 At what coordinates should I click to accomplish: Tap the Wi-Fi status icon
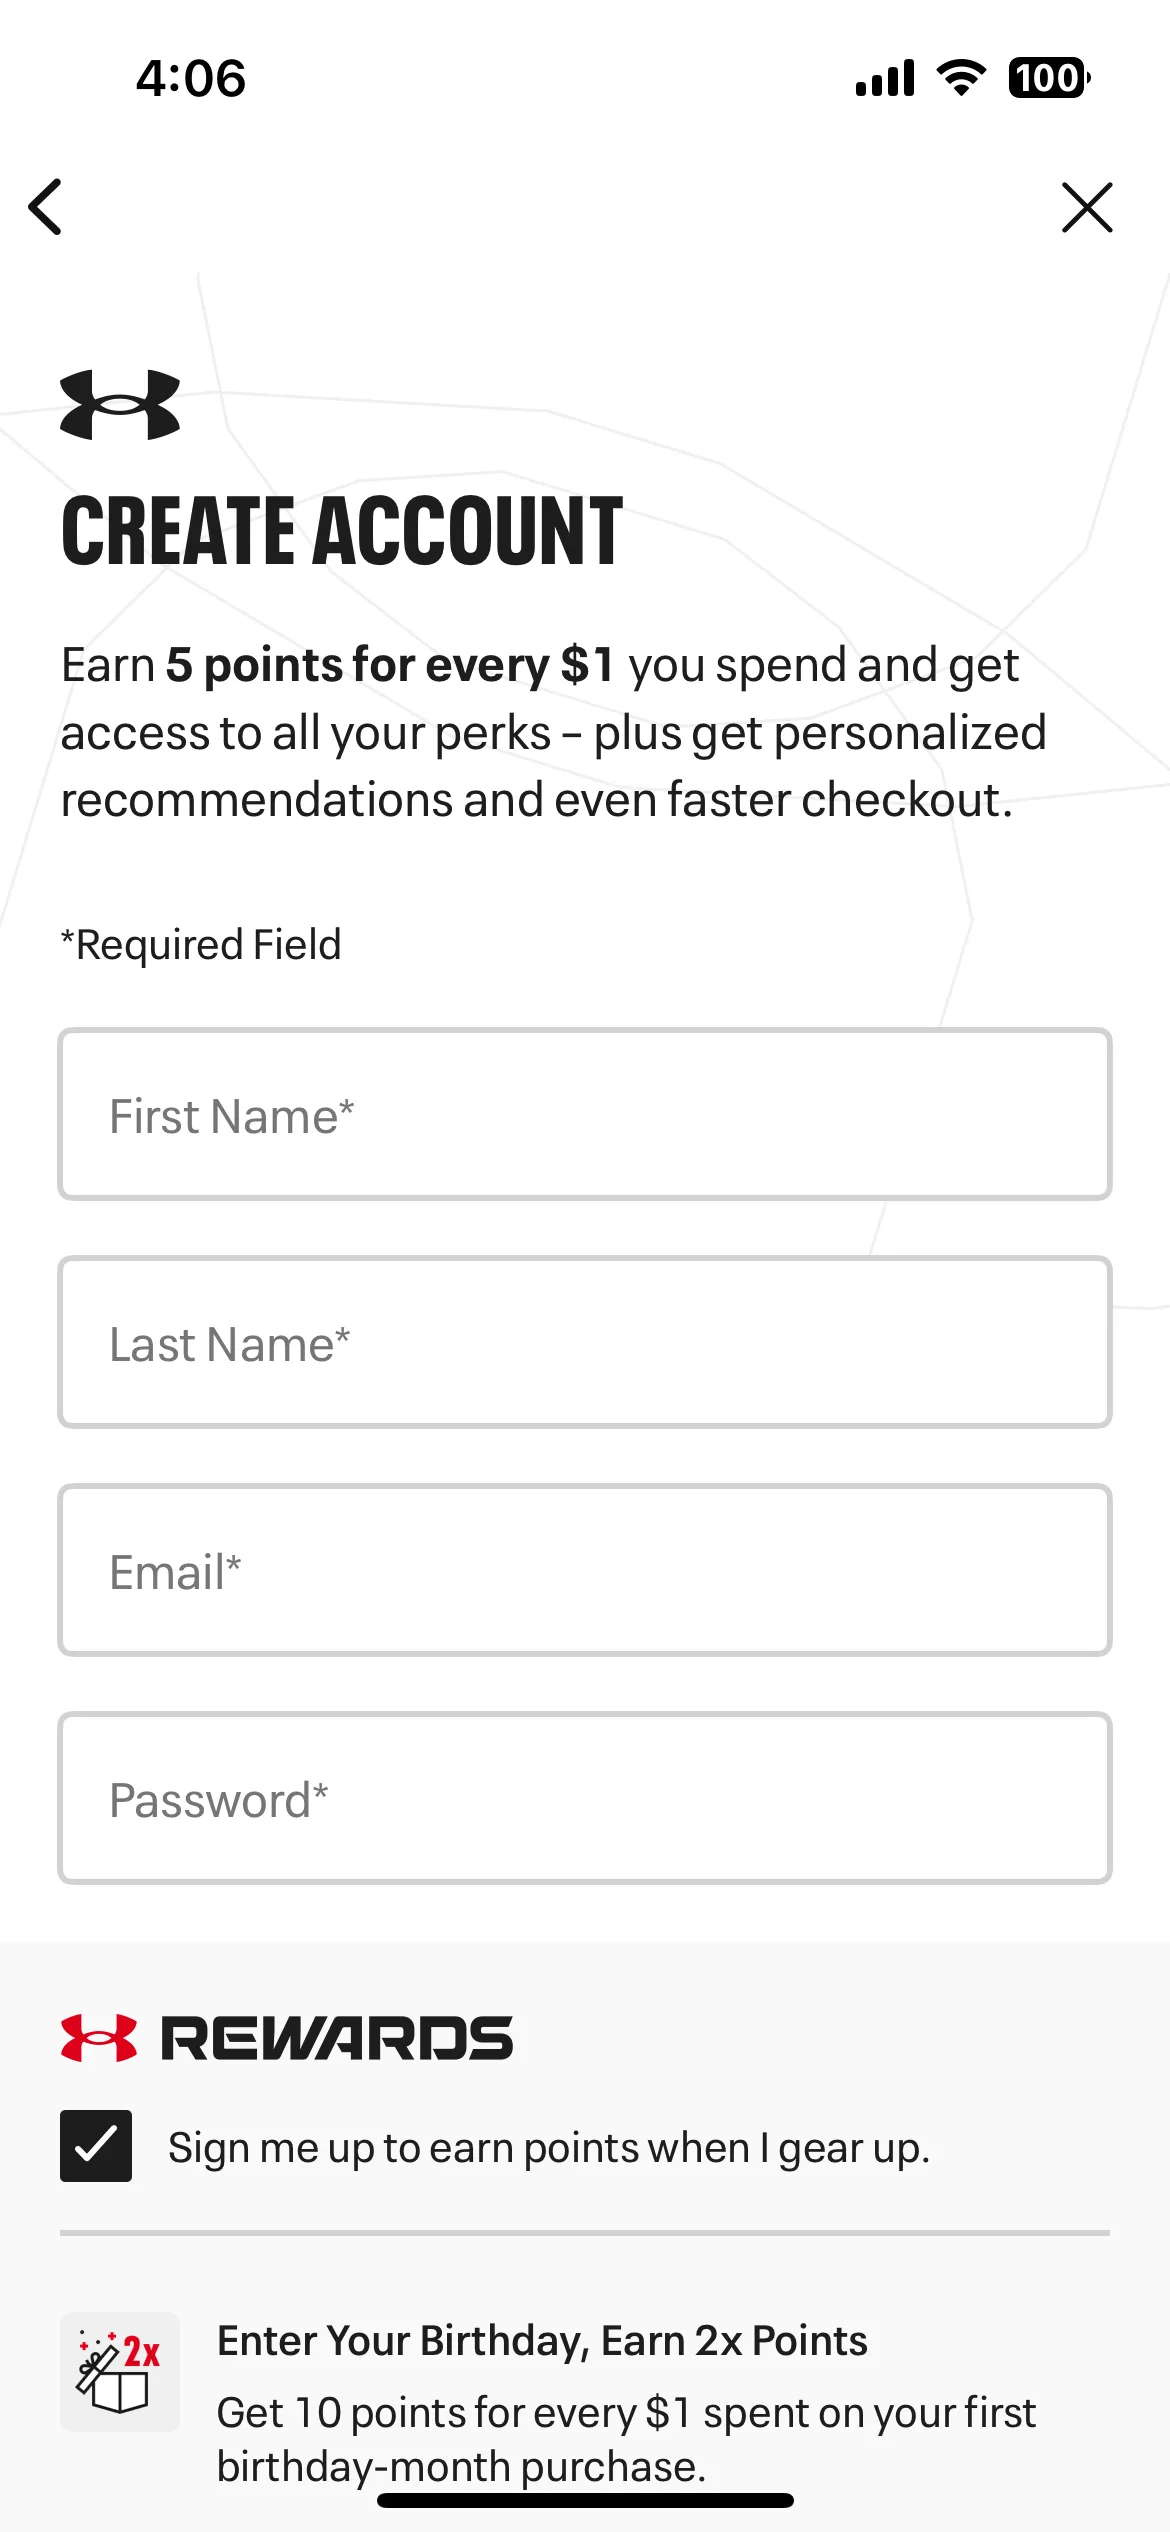pos(961,78)
